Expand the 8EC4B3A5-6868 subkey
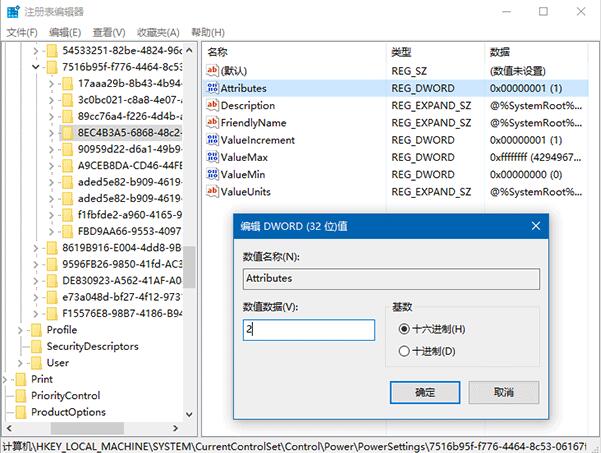601x453 pixels. pyautogui.click(x=51, y=133)
